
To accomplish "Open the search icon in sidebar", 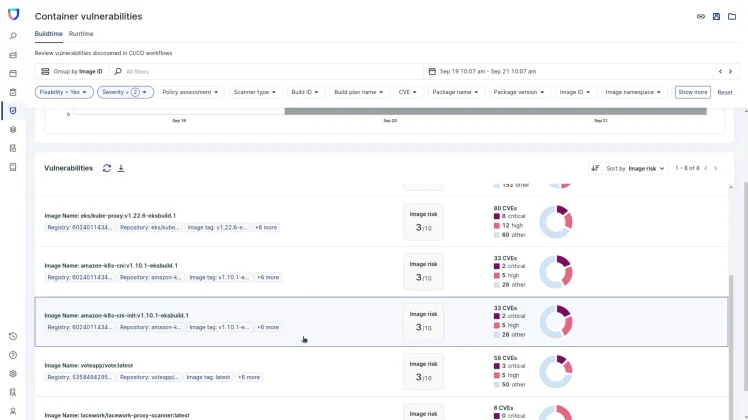I will (x=13, y=36).
